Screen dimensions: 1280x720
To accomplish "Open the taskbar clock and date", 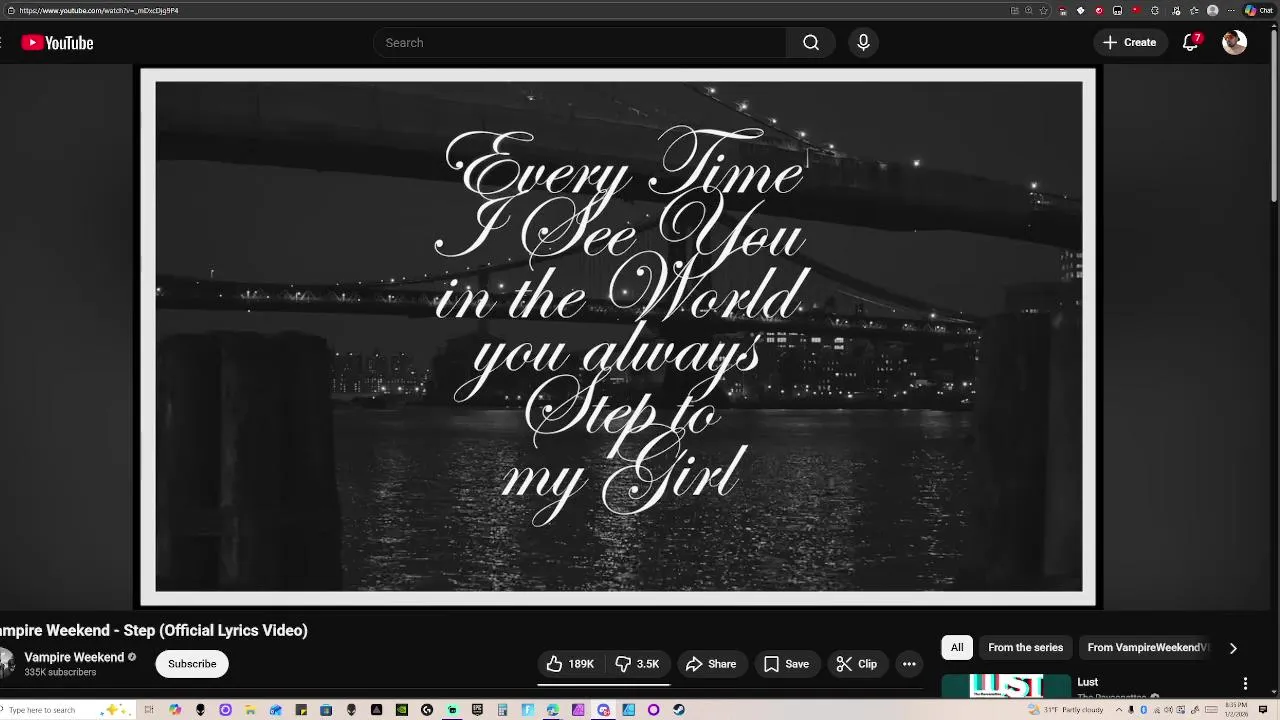I will pyautogui.click(x=1236, y=710).
